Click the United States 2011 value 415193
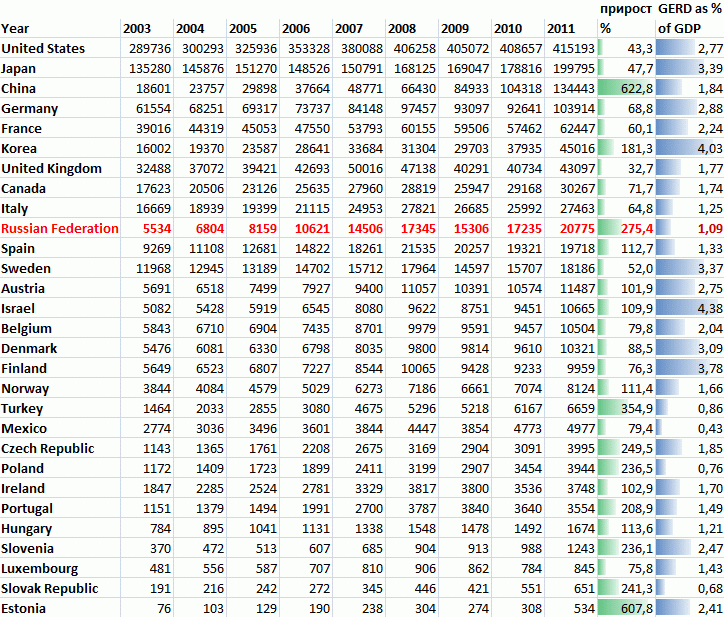This screenshot has height=617, width=724. tap(574, 48)
